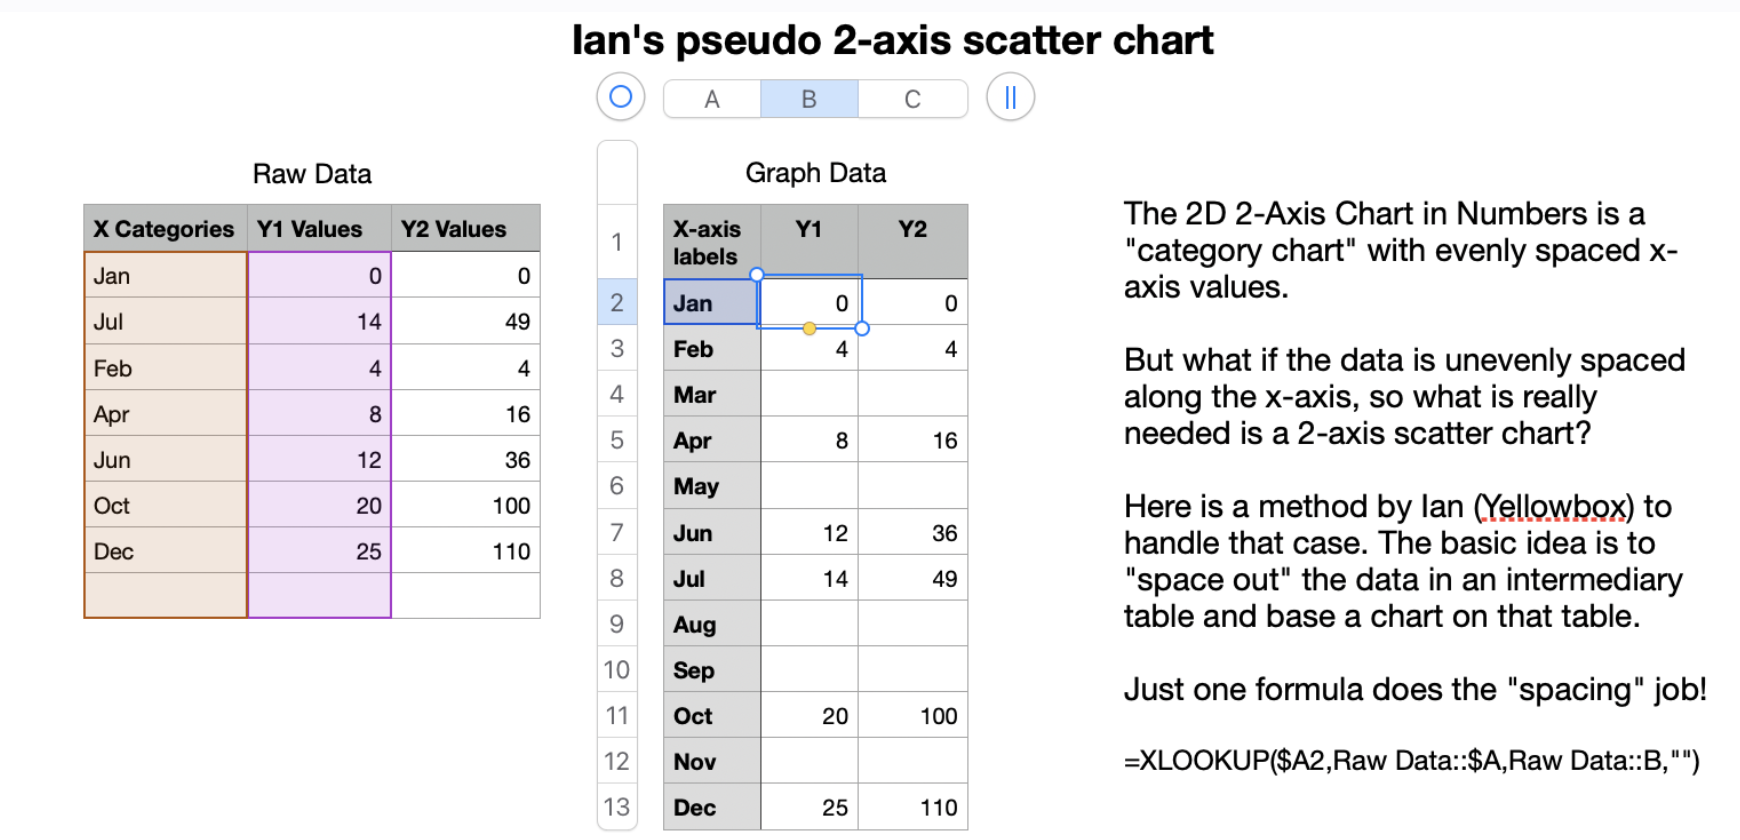Click the Graph Data table title

[x=815, y=172]
